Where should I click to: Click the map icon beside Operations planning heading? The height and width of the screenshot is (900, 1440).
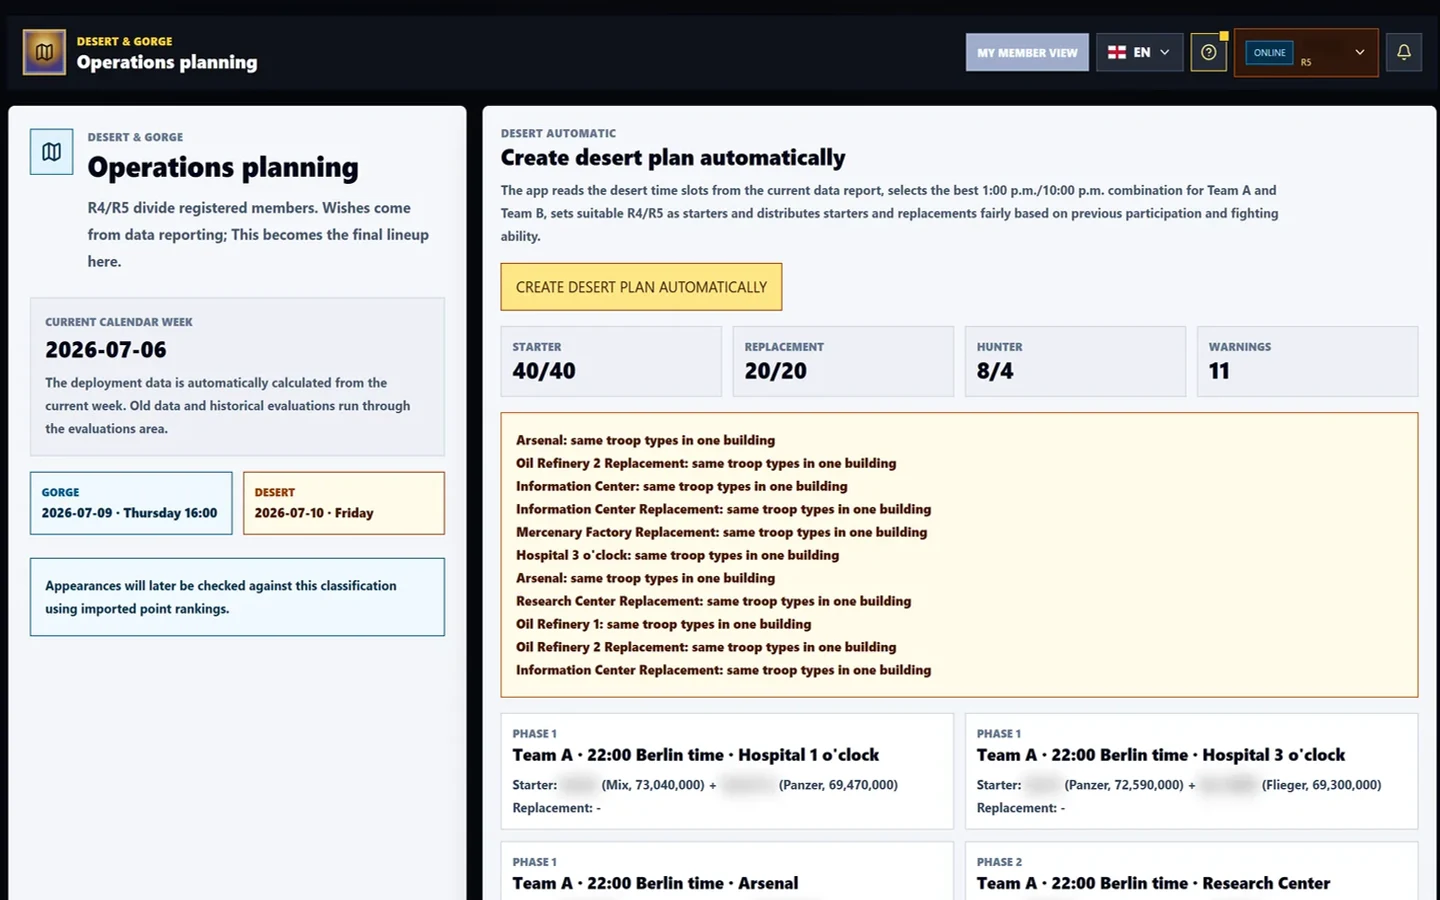pos(51,152)
